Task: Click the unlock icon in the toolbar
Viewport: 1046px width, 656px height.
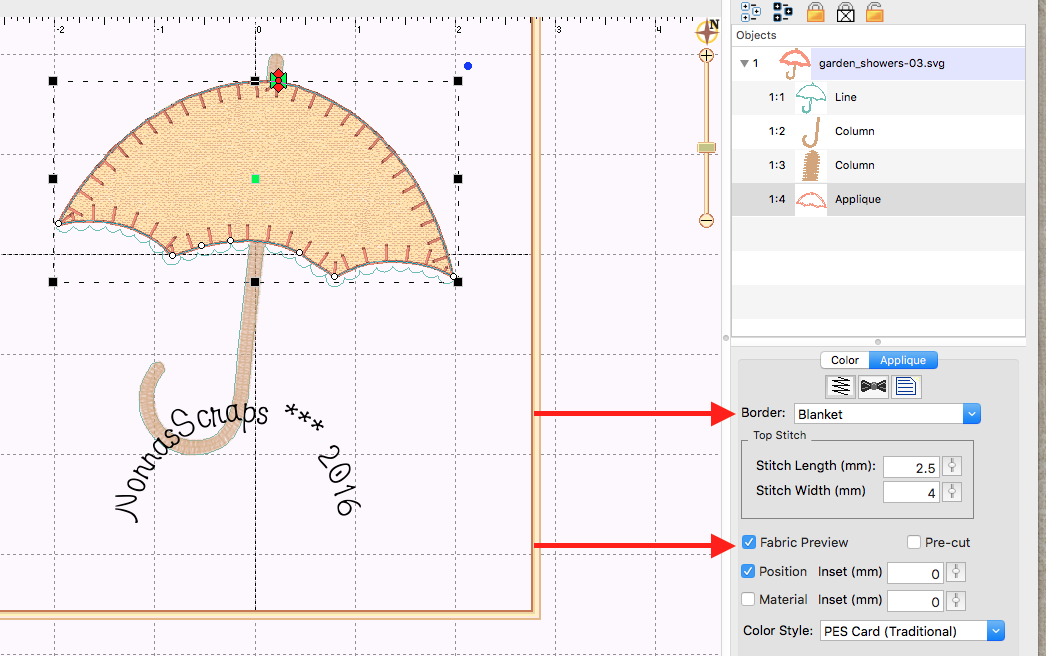Action: pyautogui.click(x=874, y=12)
